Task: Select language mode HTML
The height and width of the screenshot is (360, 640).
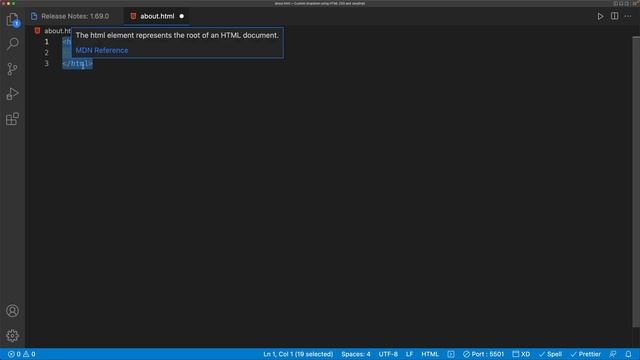Action: [430, 354]
